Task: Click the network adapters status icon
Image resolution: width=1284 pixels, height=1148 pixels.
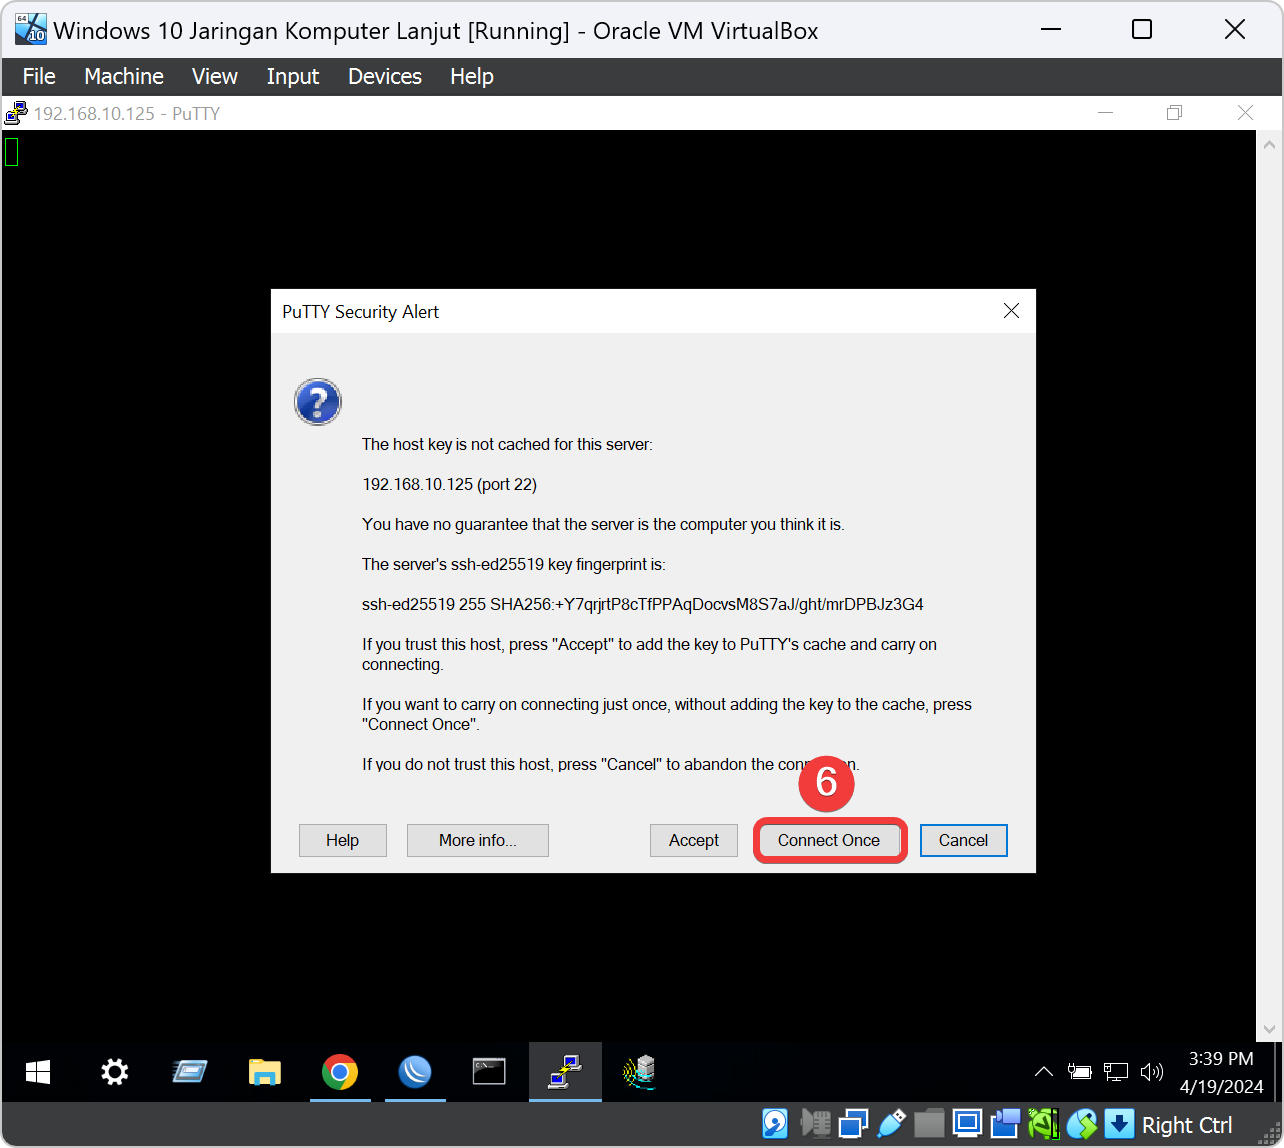Action: (x=853, y=1124)
